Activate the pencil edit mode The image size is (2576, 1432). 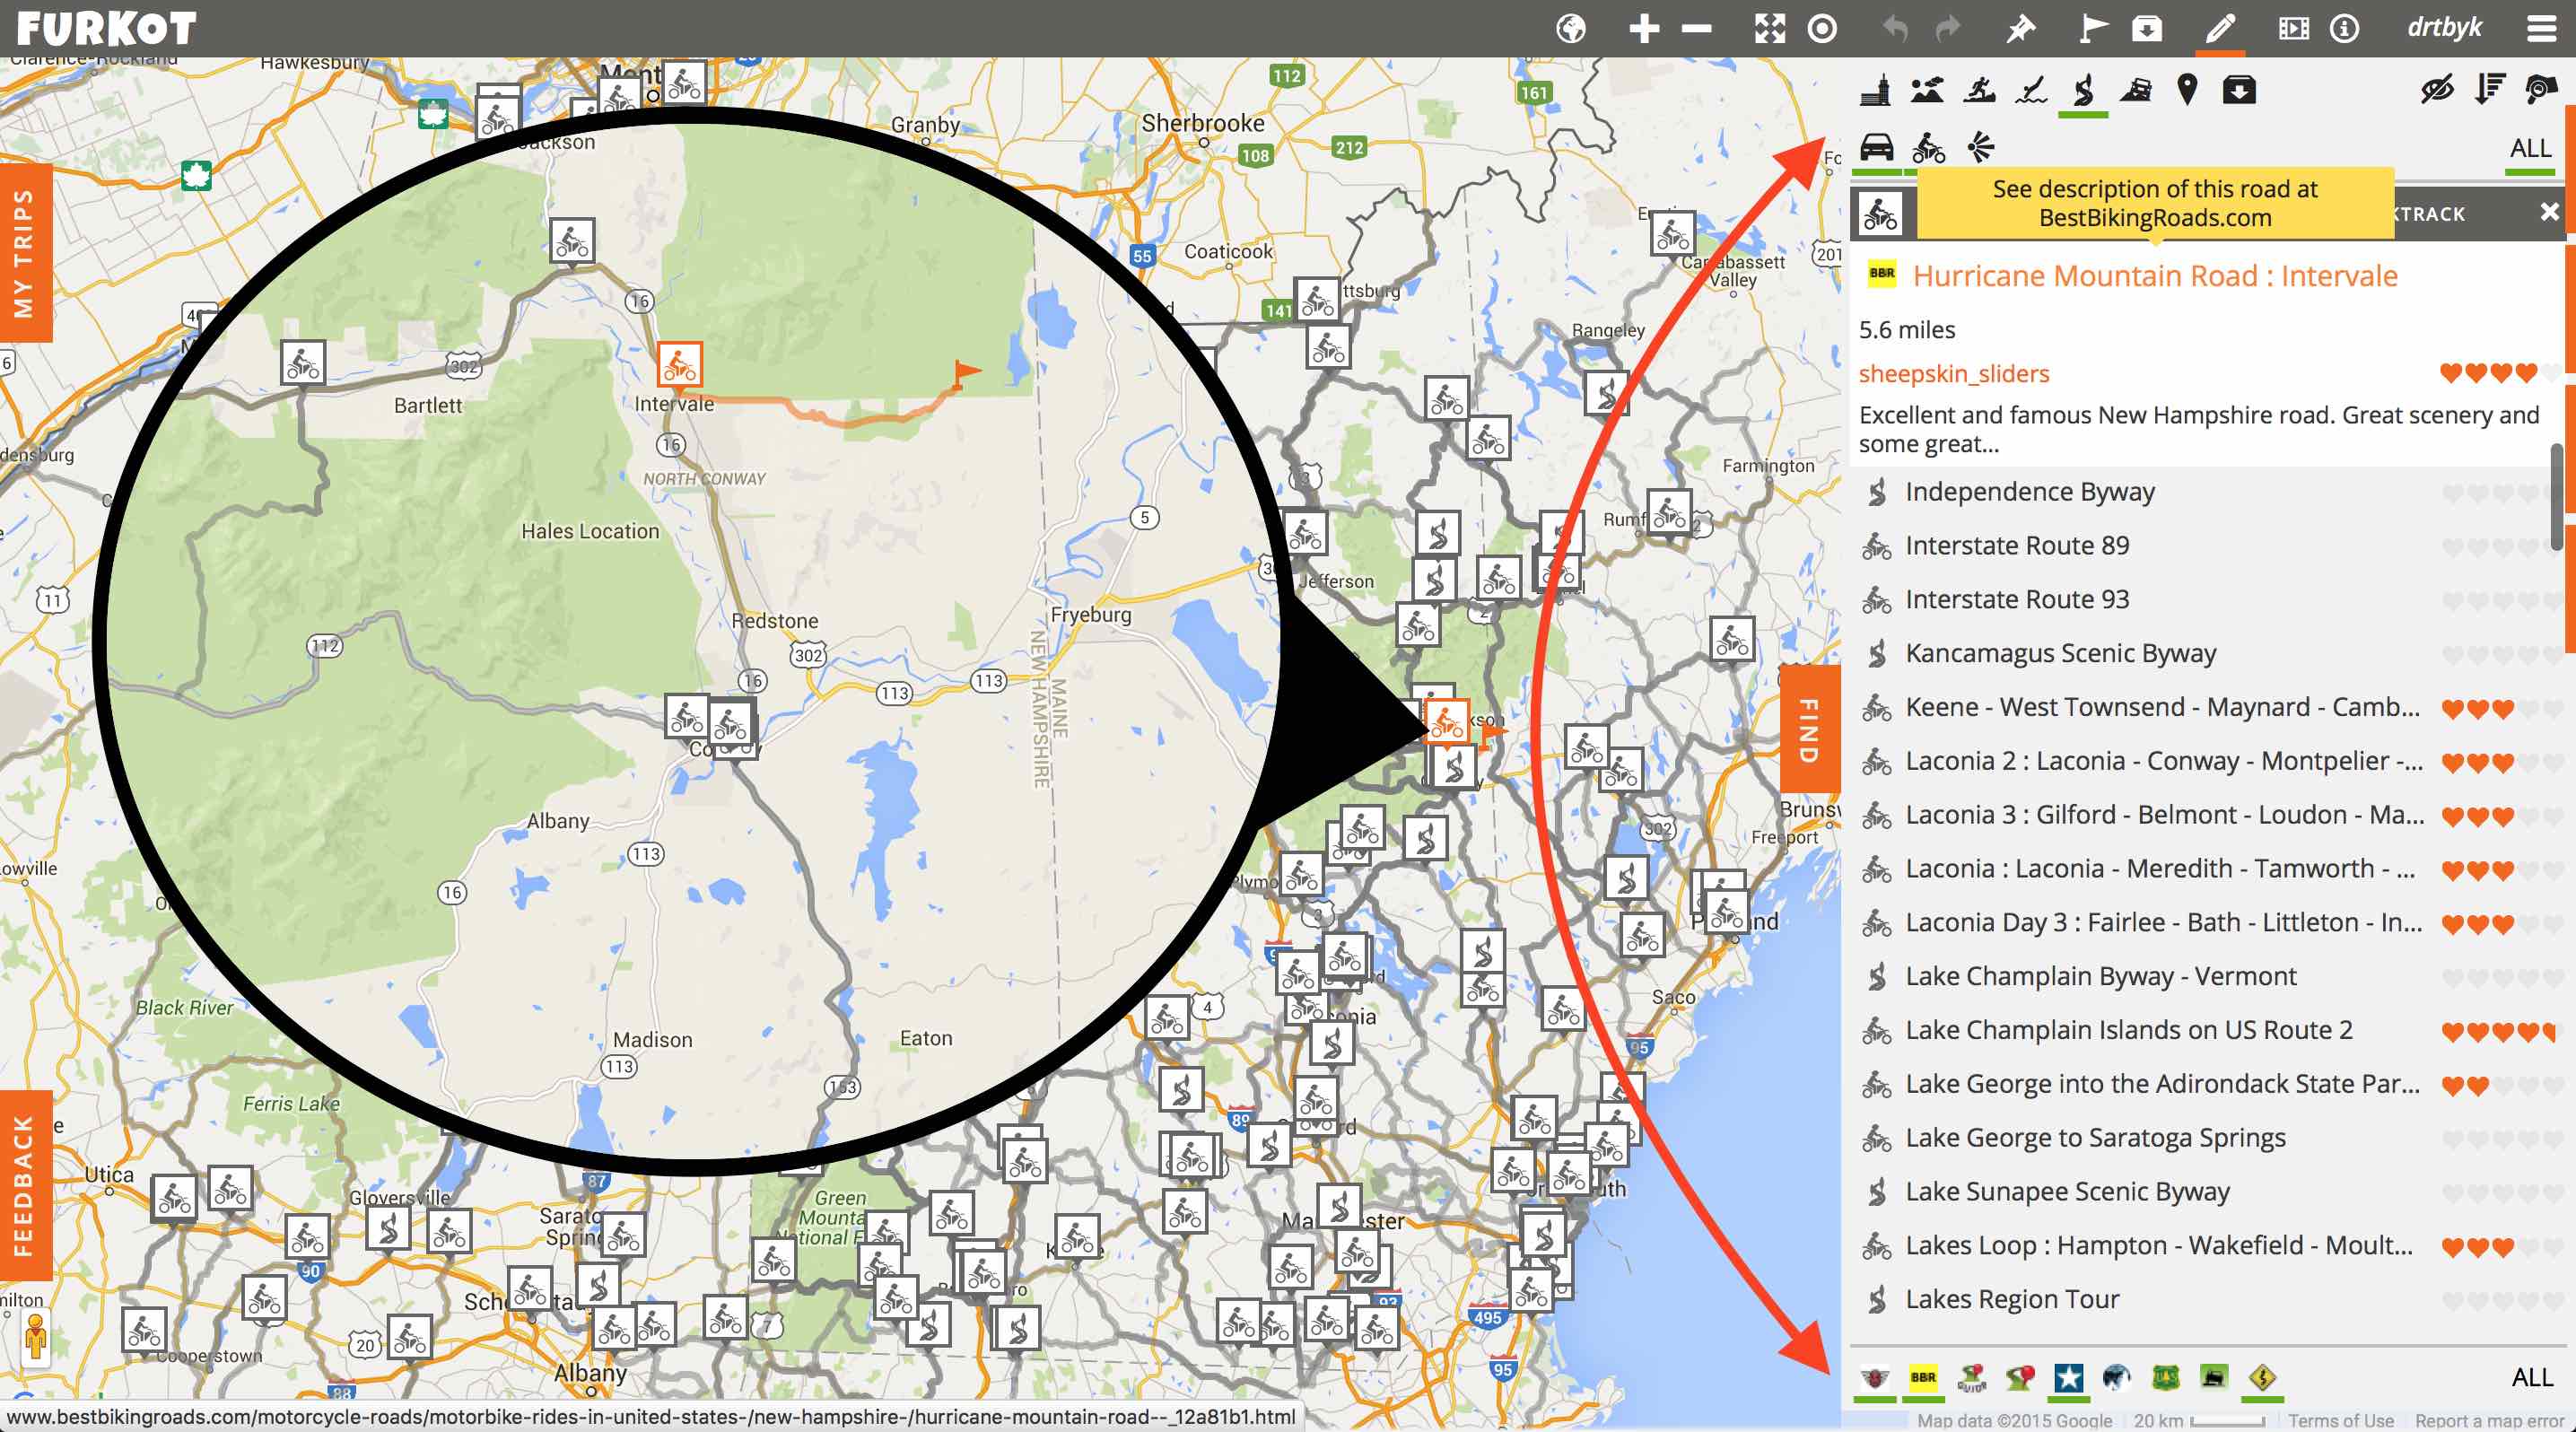coord(2219,29)
